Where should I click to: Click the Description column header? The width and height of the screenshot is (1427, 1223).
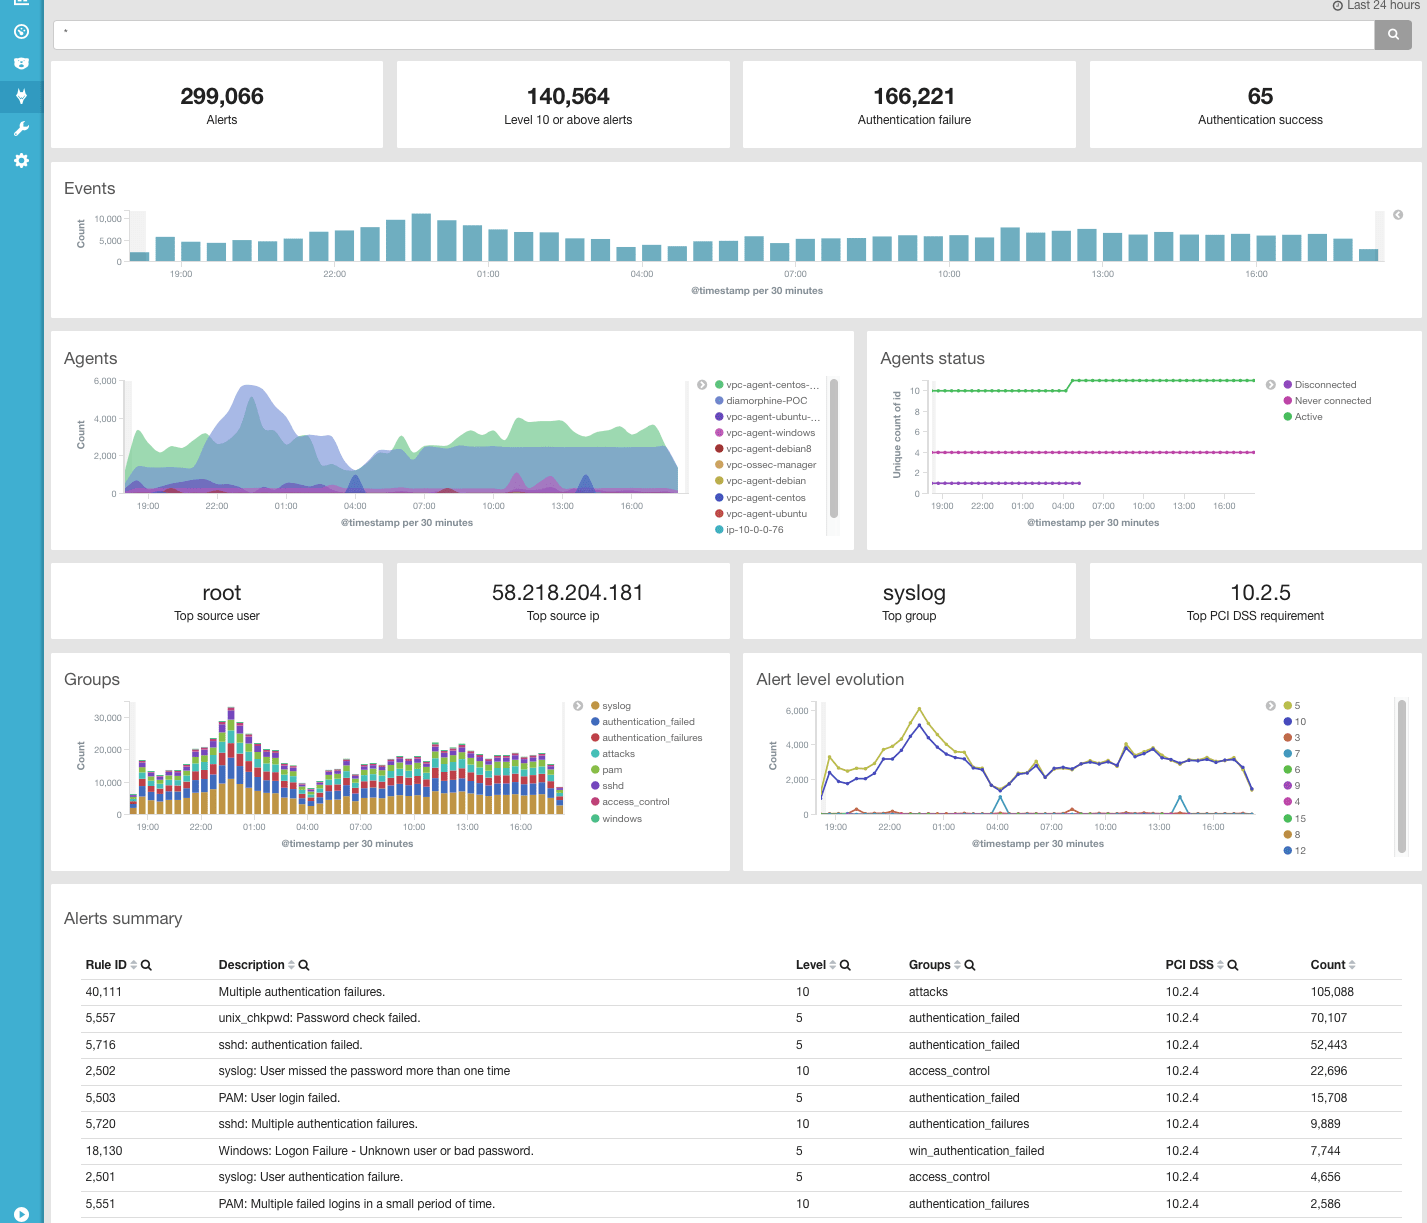[252, 965]
